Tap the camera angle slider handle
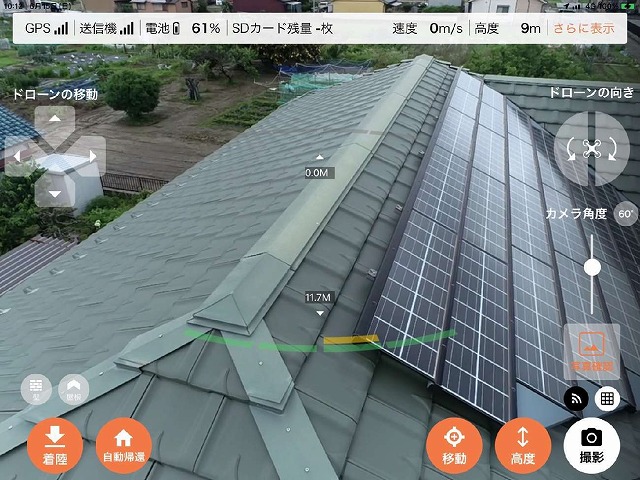Viewport: 640px width, 480px height. coord(592,268)
